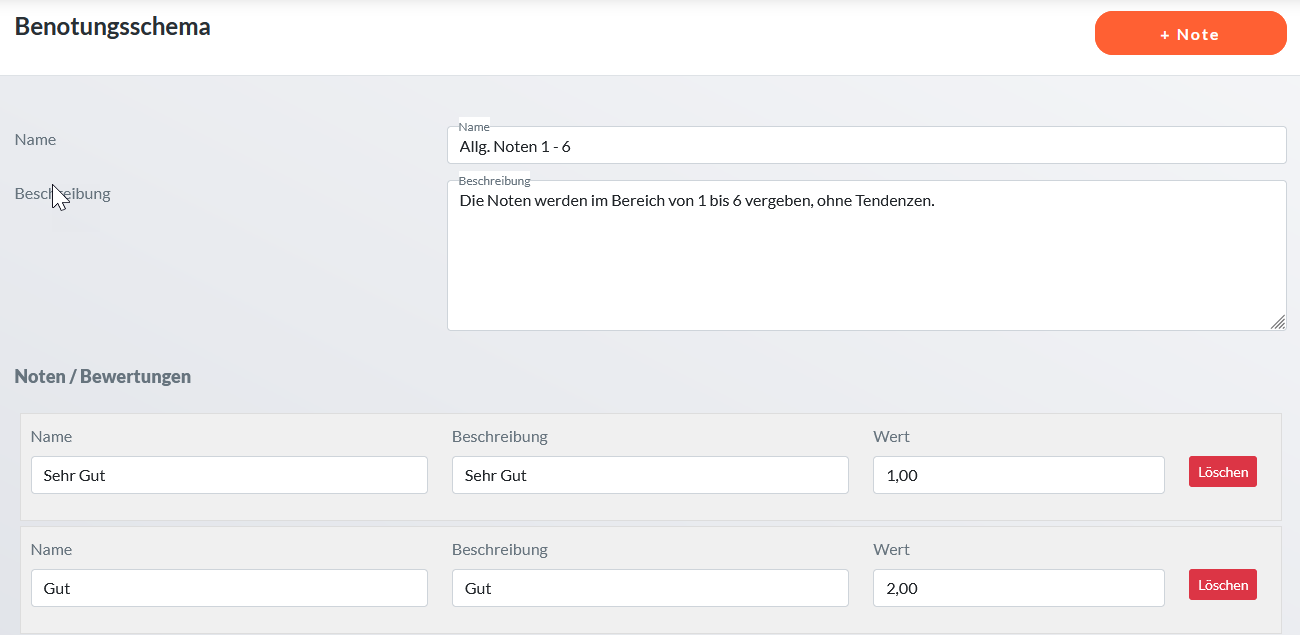Click the "Wert" label above the 1,00 field

(x=891, y=437)
